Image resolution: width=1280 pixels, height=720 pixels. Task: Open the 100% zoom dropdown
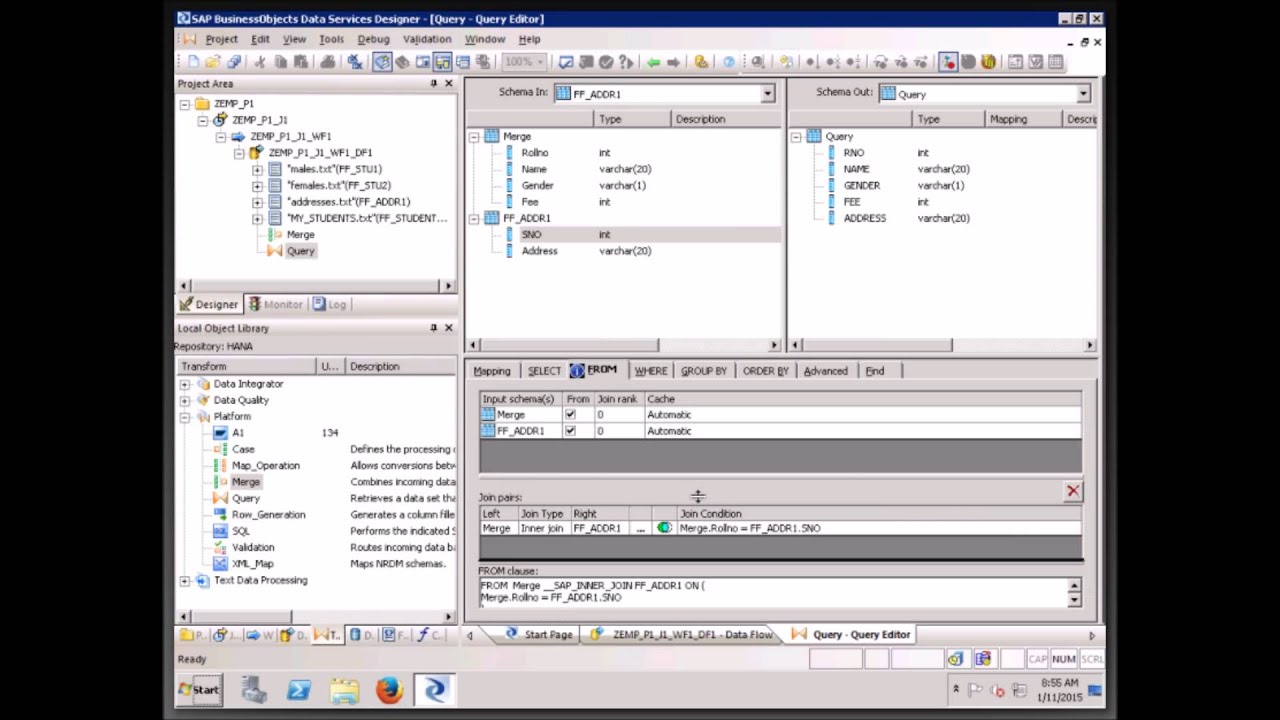pyautogui.click(x=540, y=62)
